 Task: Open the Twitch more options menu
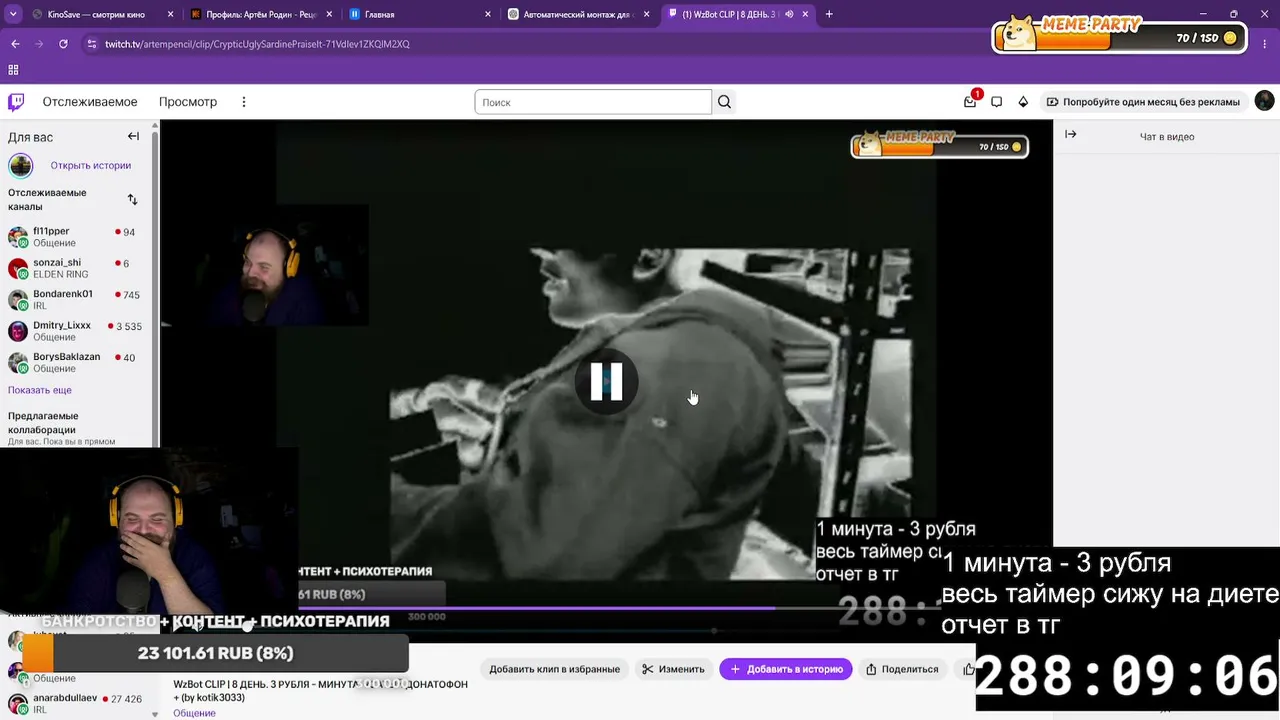click(x=243, y=102)
